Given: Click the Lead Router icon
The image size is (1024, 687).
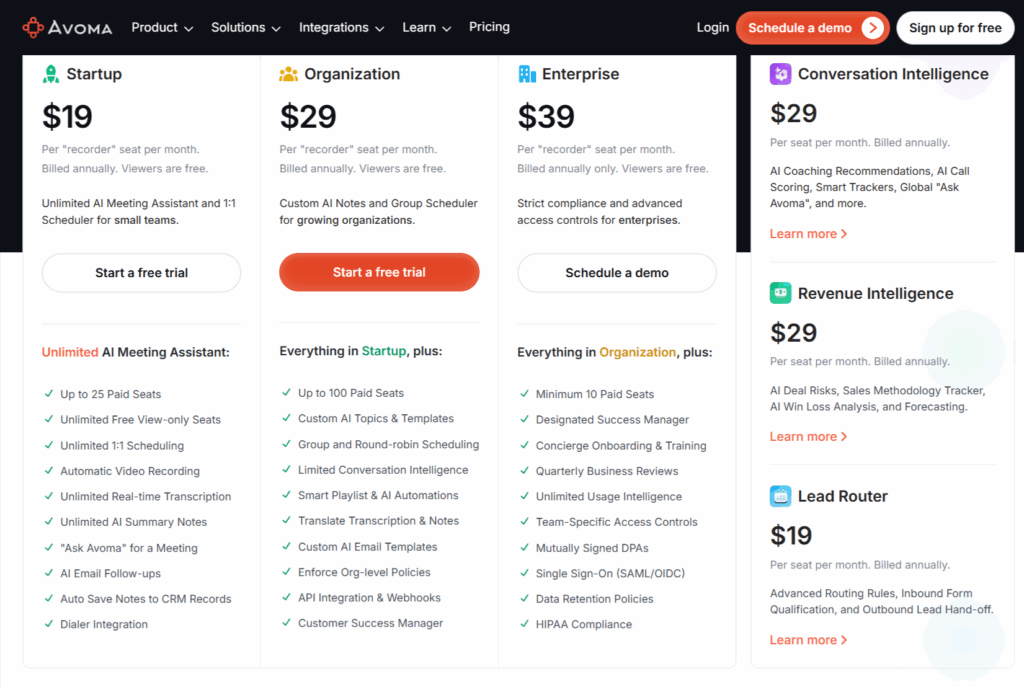Looking at the screenshot, I should coord(781,496).
